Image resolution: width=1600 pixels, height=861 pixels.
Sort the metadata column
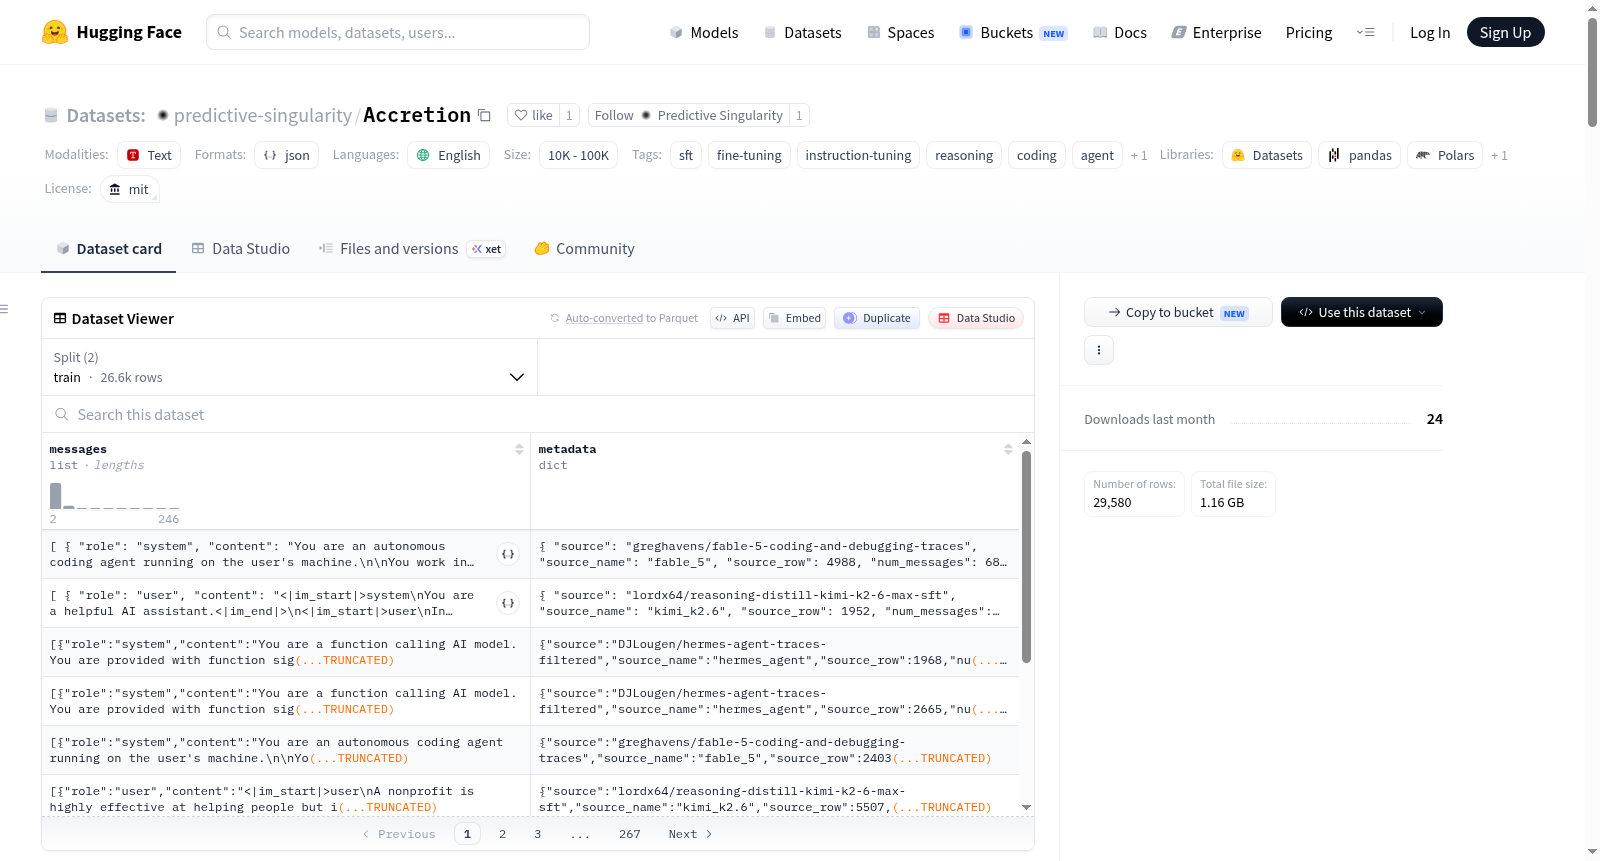pyautogui.click(x=1008, y=449)
